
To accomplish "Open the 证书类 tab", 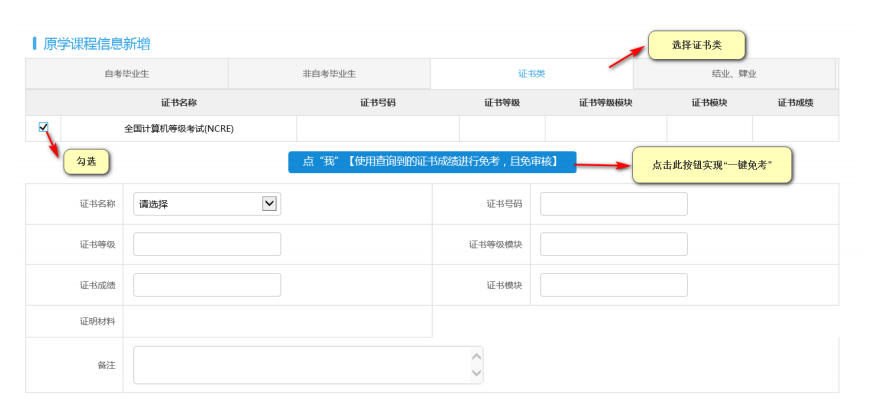I will pyautogui.click(x=531, y=74).
